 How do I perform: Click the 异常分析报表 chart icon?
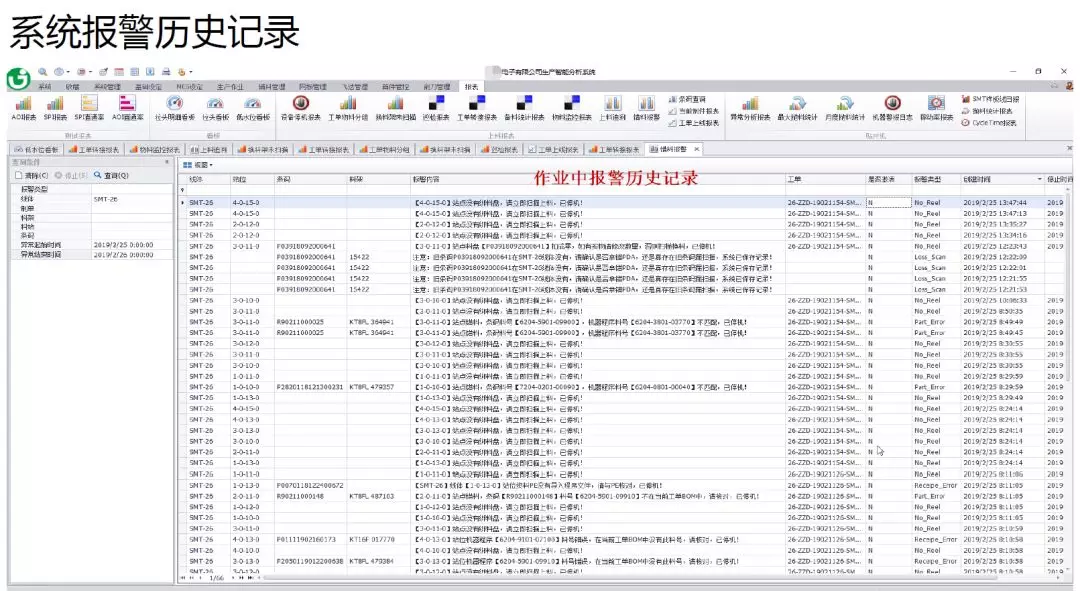click(749, 106)
